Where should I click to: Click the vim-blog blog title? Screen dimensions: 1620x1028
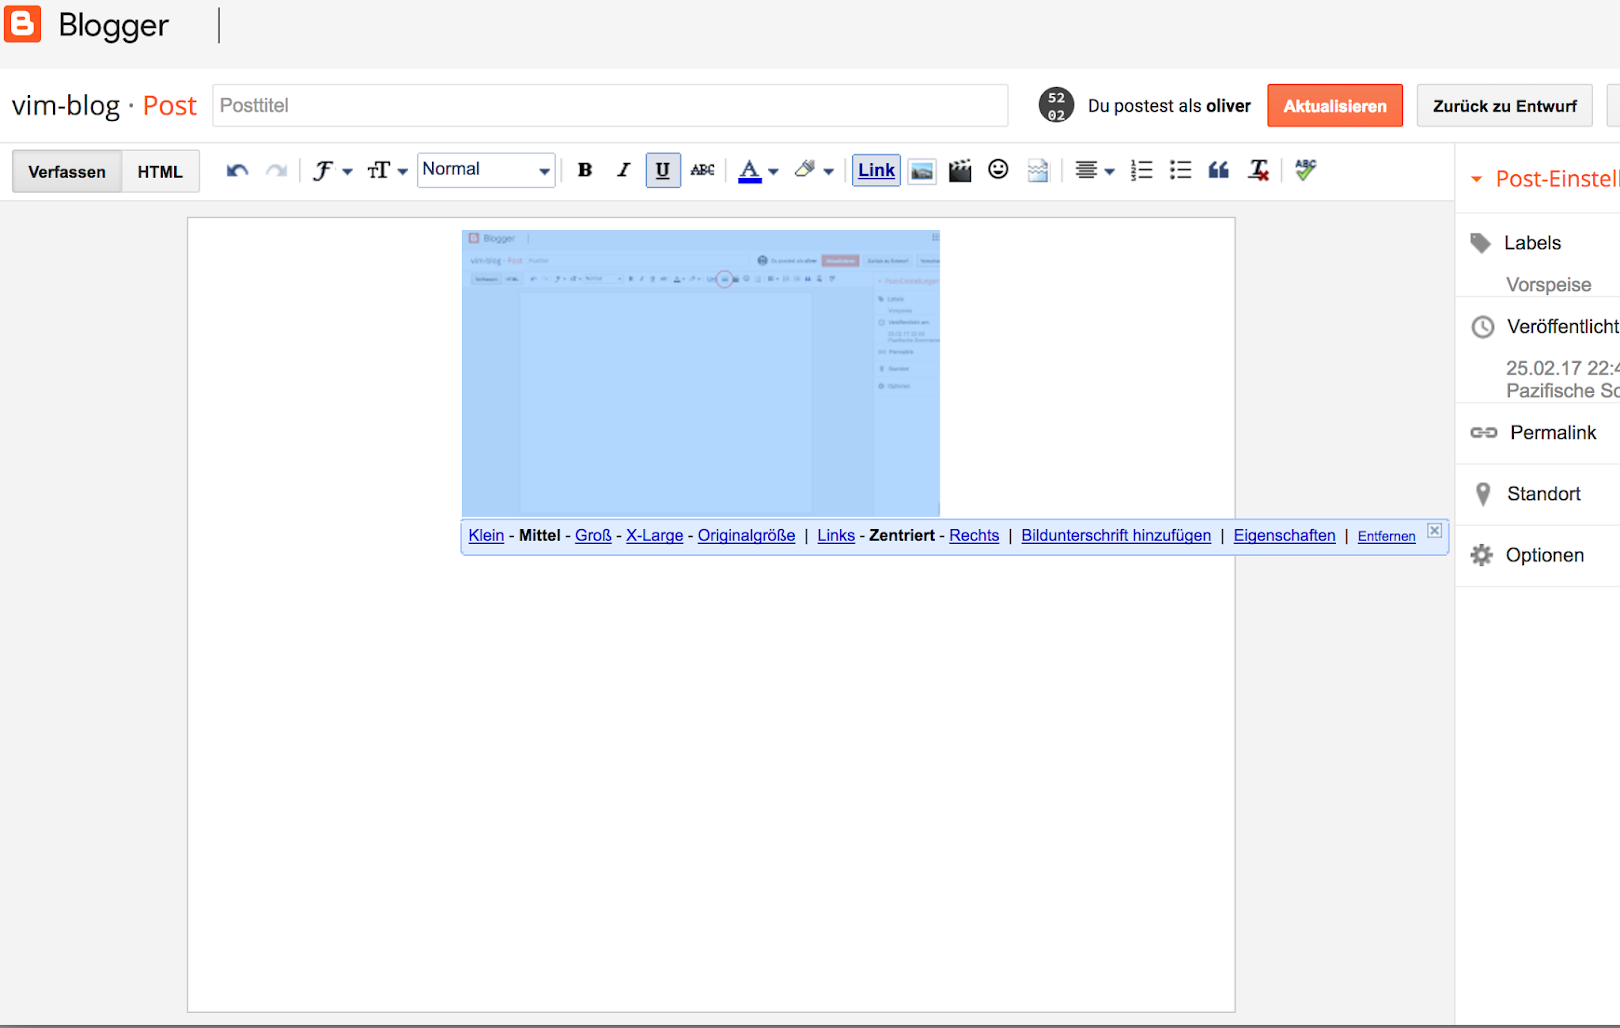coord(66,106)
